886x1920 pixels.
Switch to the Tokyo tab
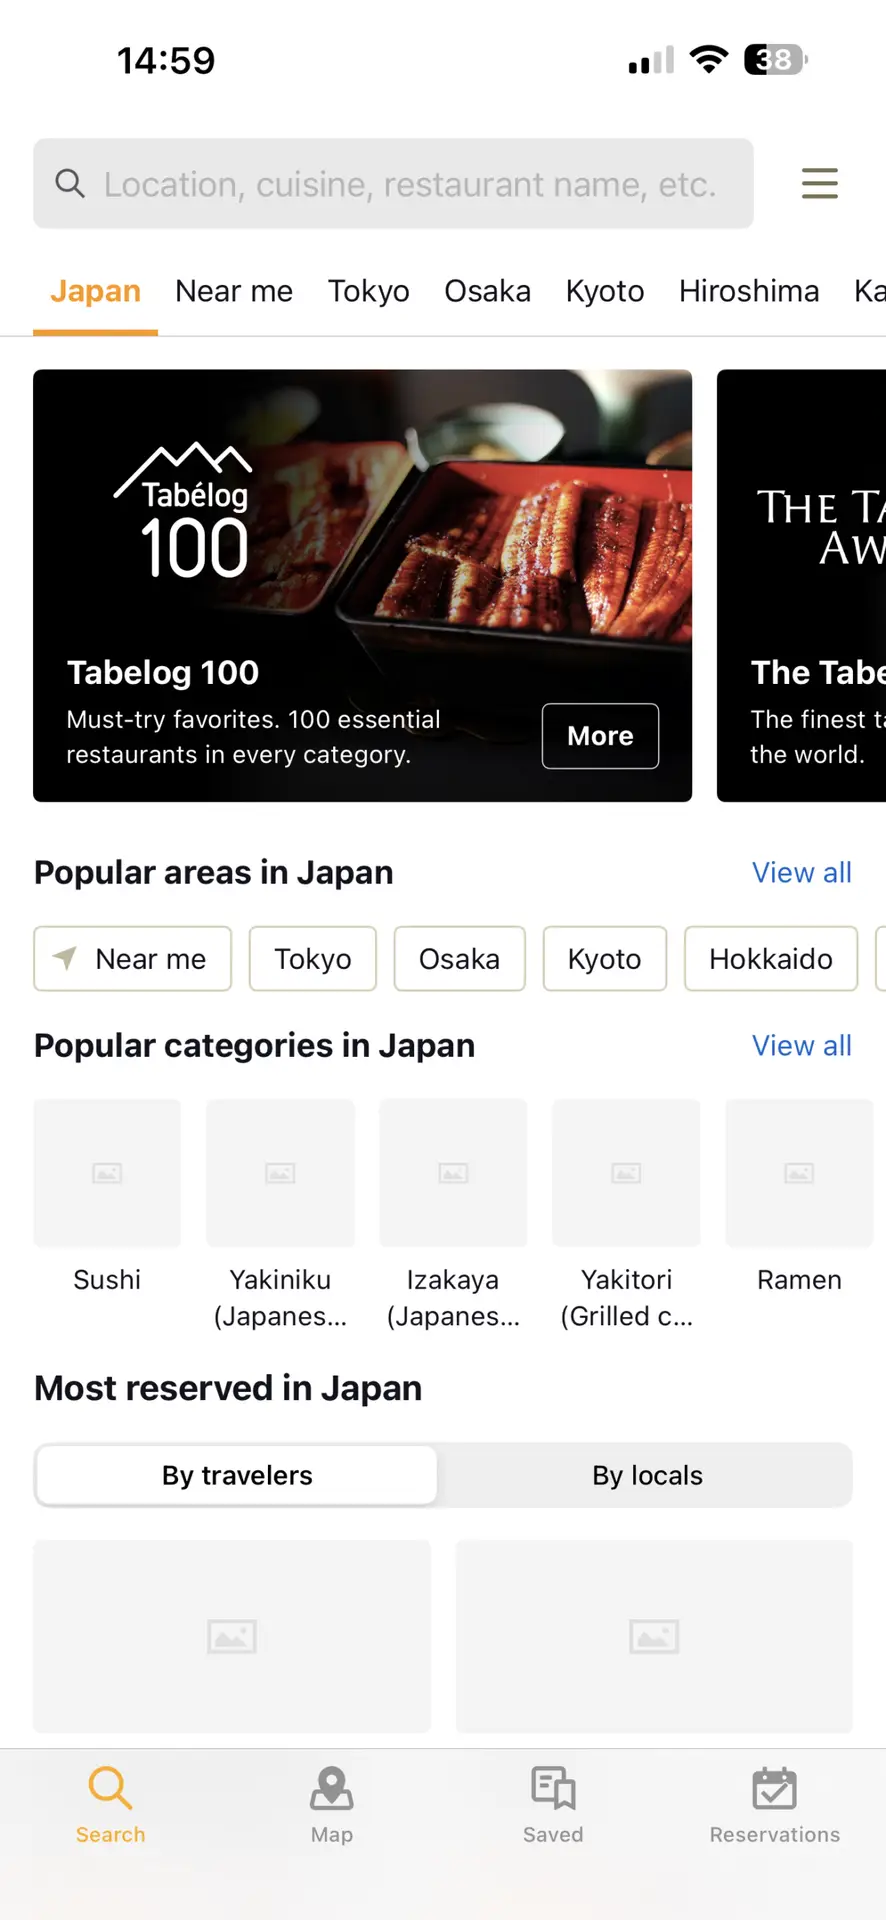(368, 291)
